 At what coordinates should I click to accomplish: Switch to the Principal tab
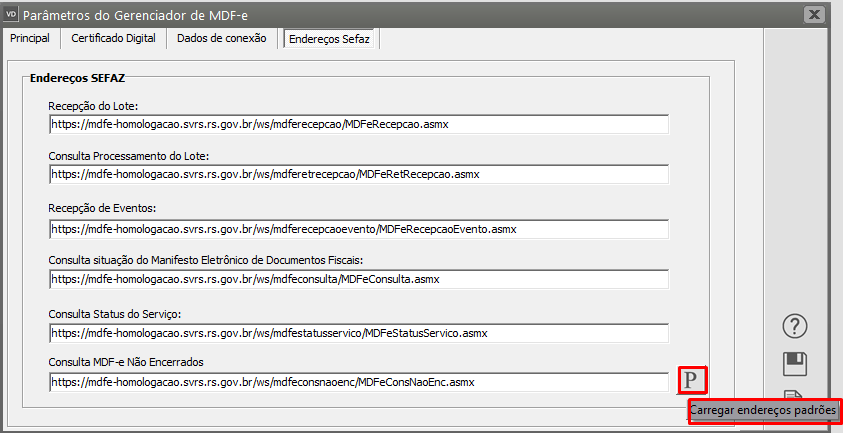[x=30, y=38]
